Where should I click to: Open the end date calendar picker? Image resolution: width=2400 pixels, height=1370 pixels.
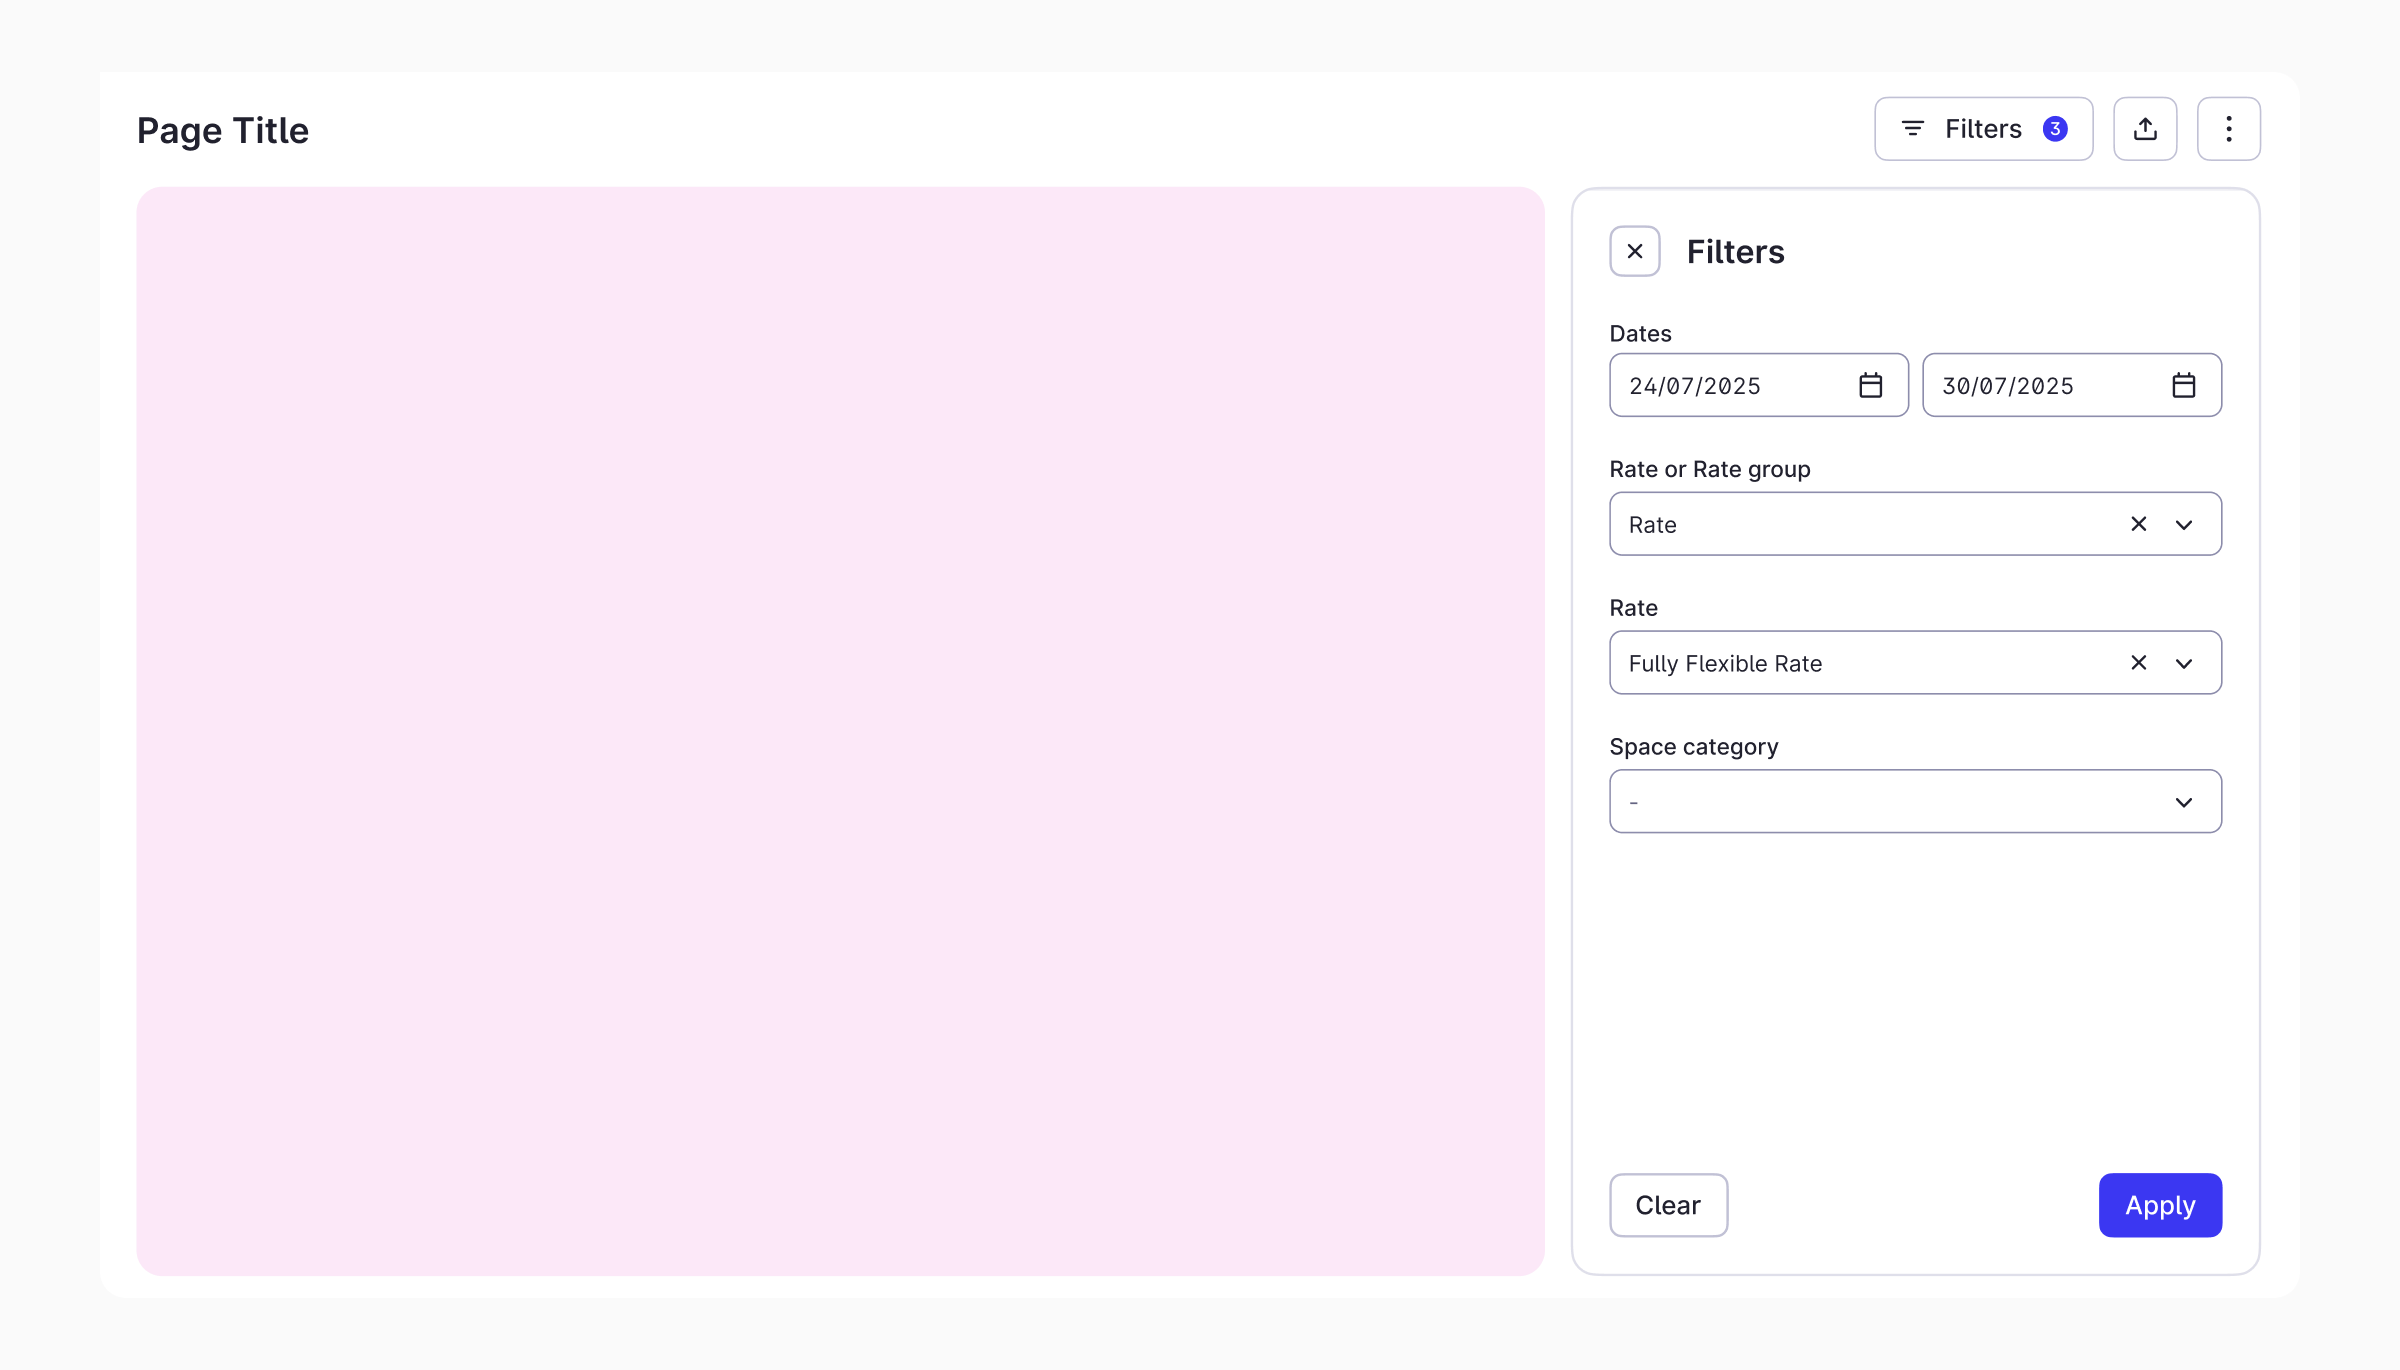click(x=2183, y=385)
